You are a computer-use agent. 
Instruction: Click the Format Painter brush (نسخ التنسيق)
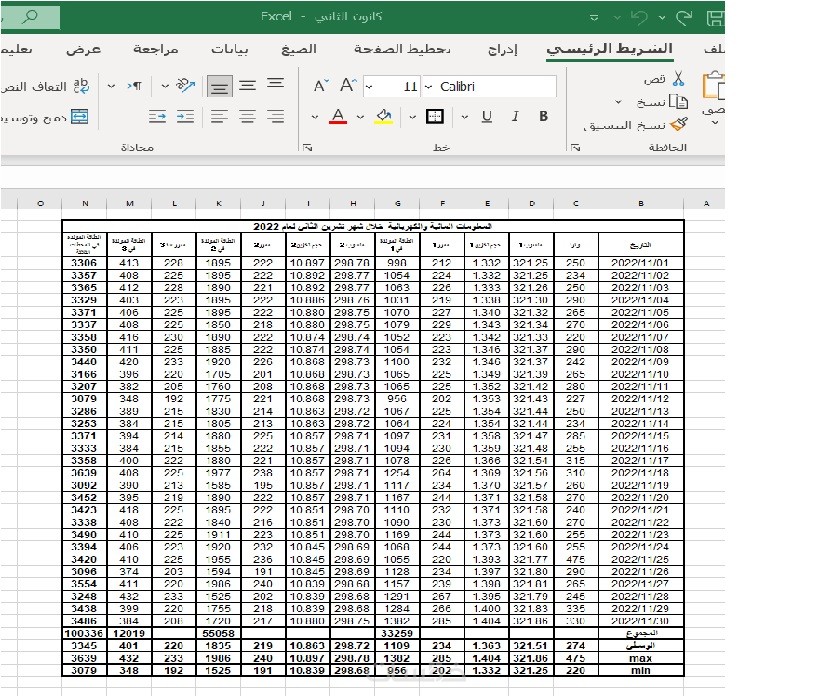pos(635,125)
